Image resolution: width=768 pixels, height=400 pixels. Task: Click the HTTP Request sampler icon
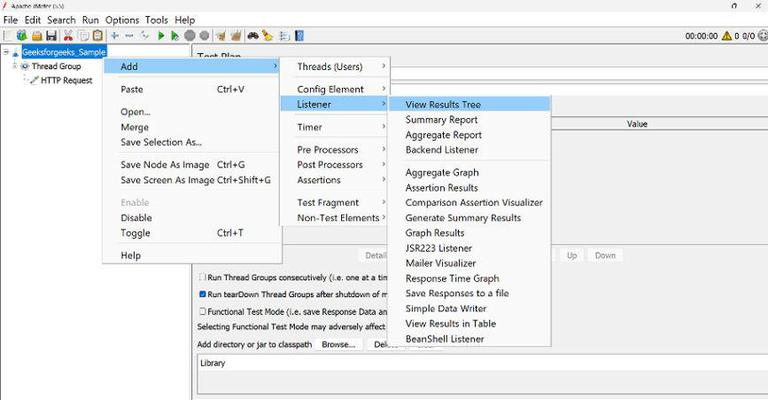pos(34,80)
